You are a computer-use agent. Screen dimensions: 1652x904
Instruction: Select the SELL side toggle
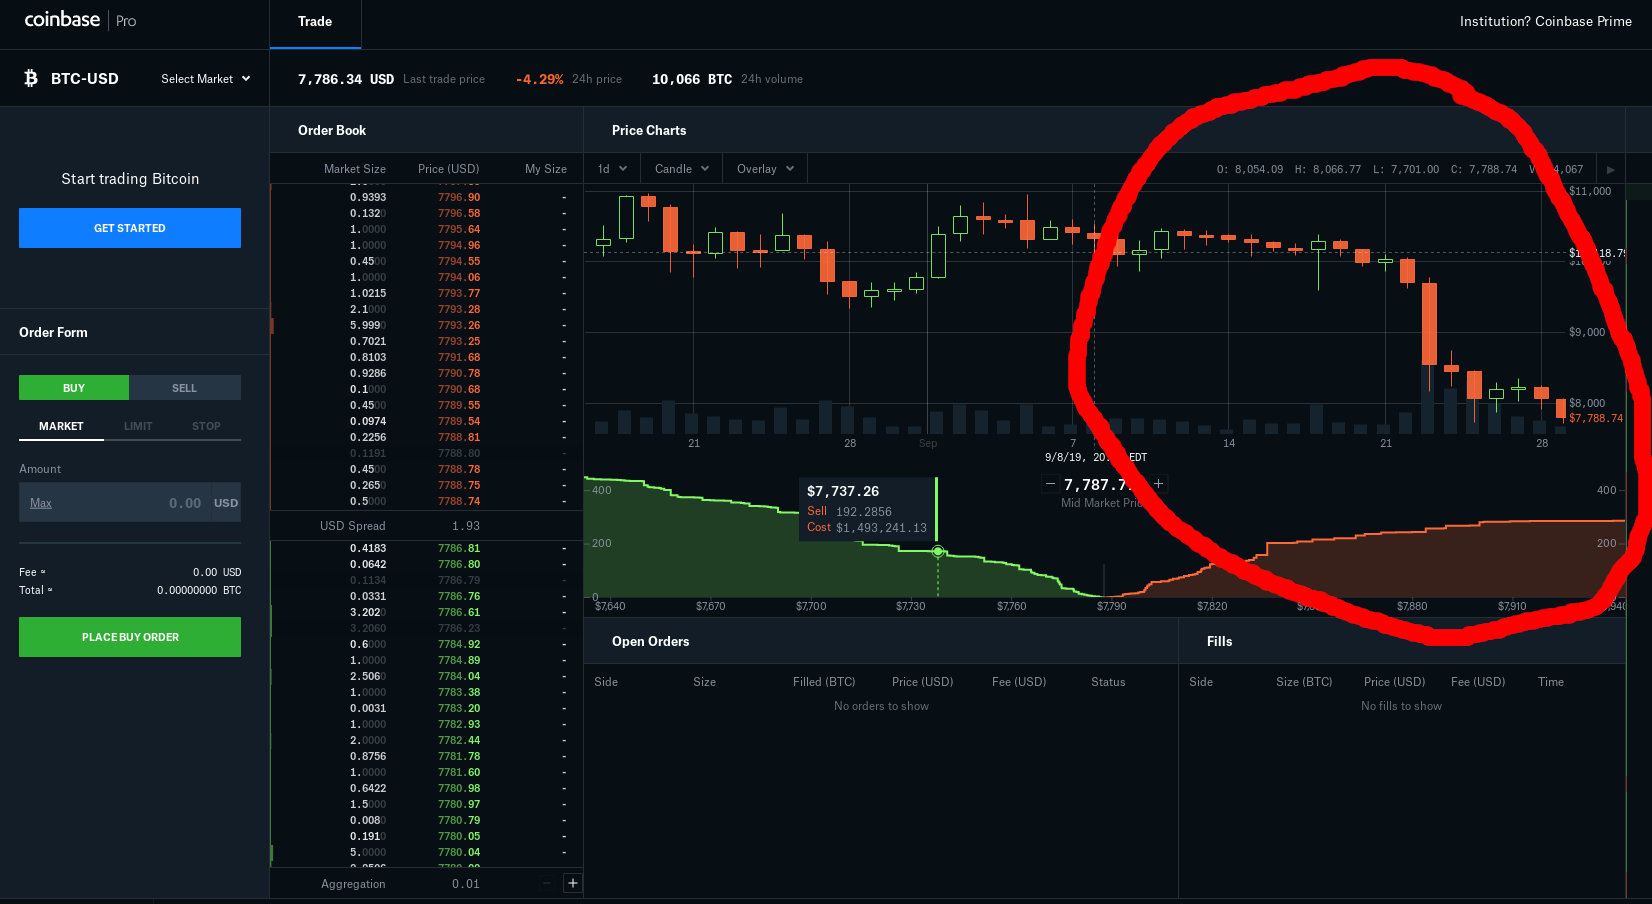click(184, 388)
